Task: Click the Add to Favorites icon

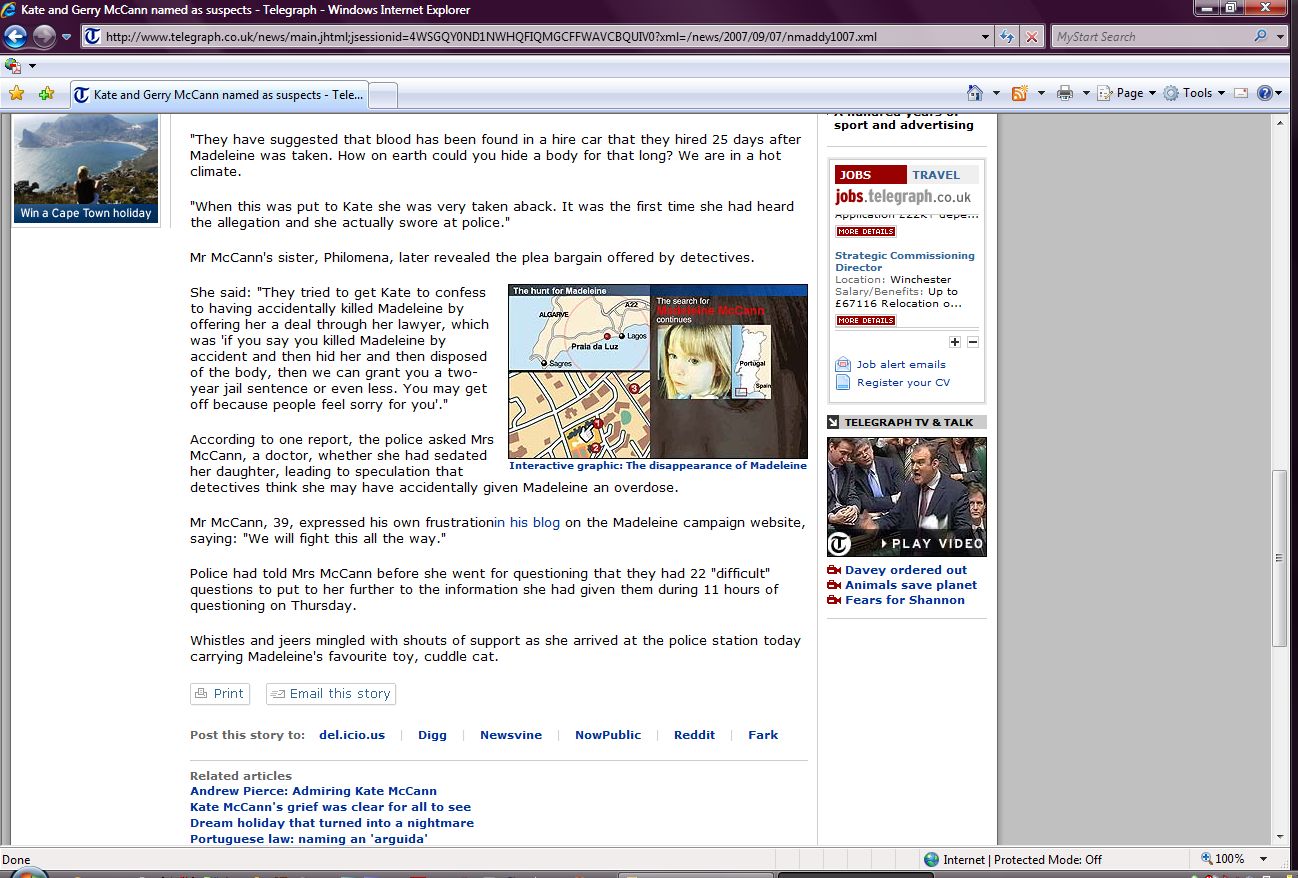Action: tap(46, 94)
